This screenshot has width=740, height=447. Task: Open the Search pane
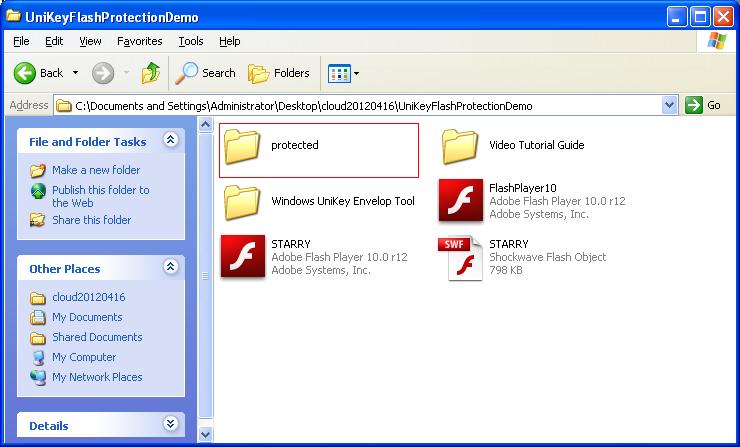(x=205, y=73)
